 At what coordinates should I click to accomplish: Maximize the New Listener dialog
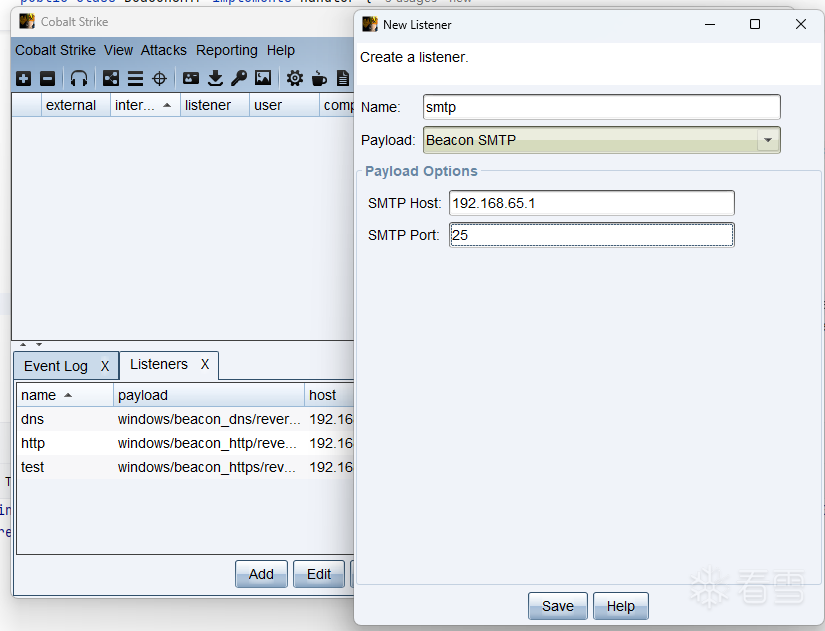[755, 24]
